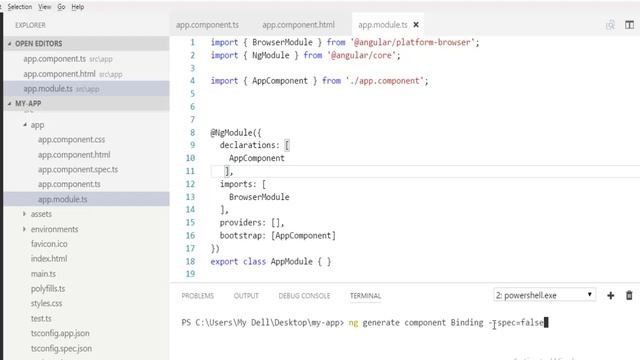Select app.module.ts in app folder

(86, 199)
